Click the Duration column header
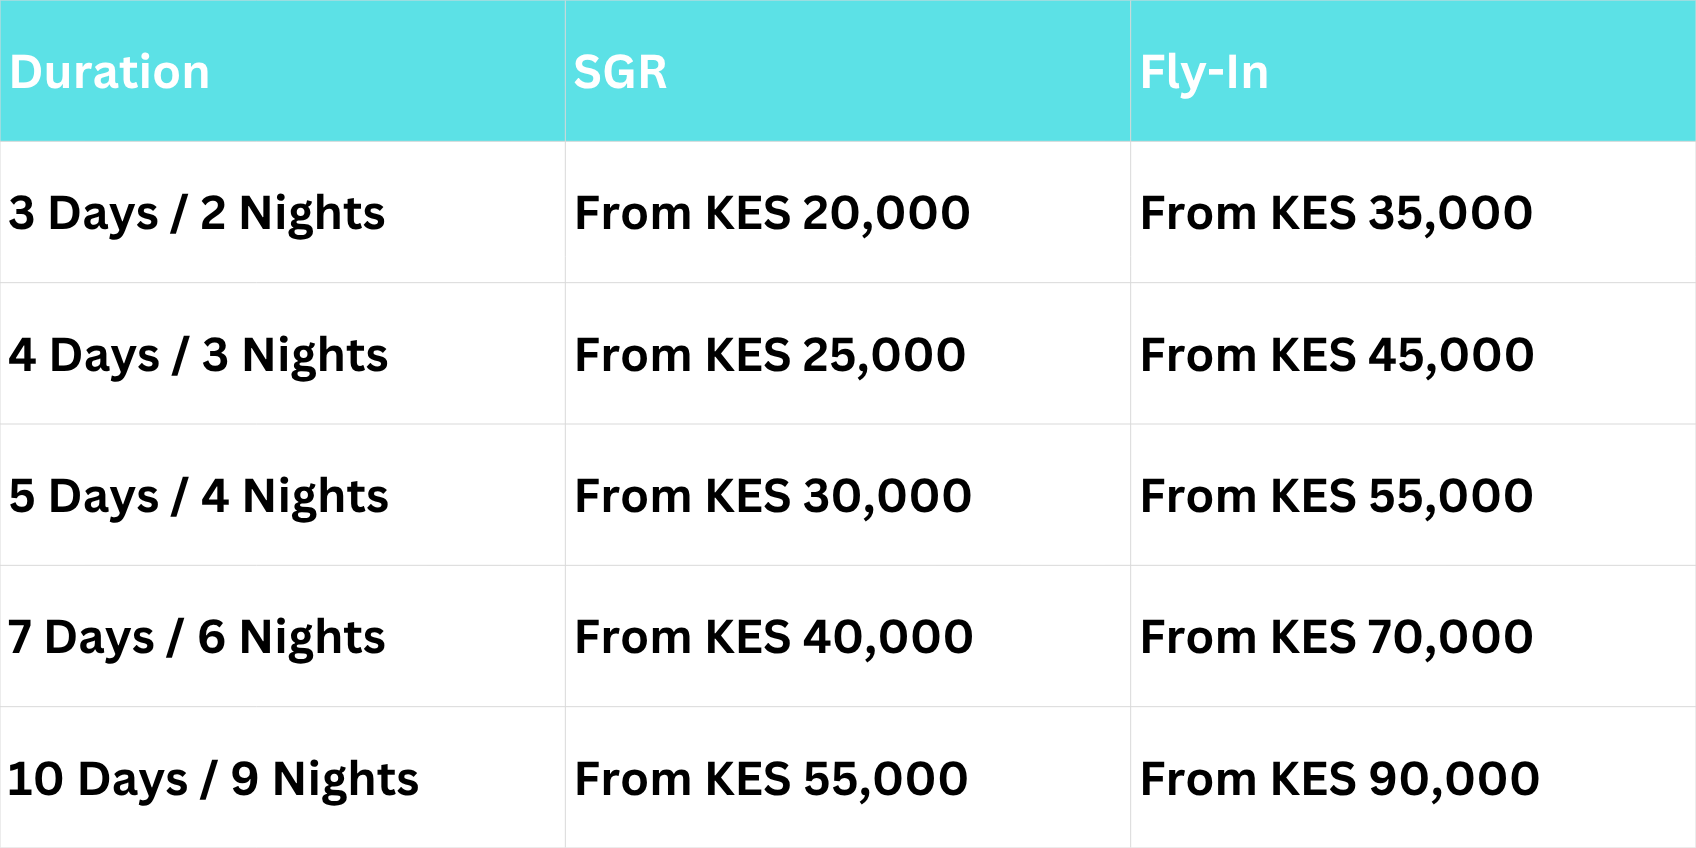The height and width of the screenshot is (848, 1696). (x=110, y=72)
